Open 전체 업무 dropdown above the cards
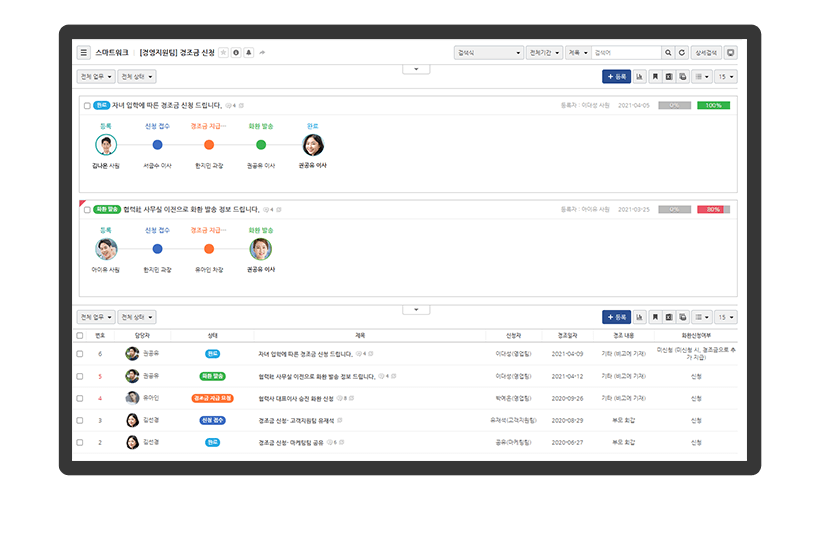The width and height of the screenshot is (820, 540). coord(96,76)
